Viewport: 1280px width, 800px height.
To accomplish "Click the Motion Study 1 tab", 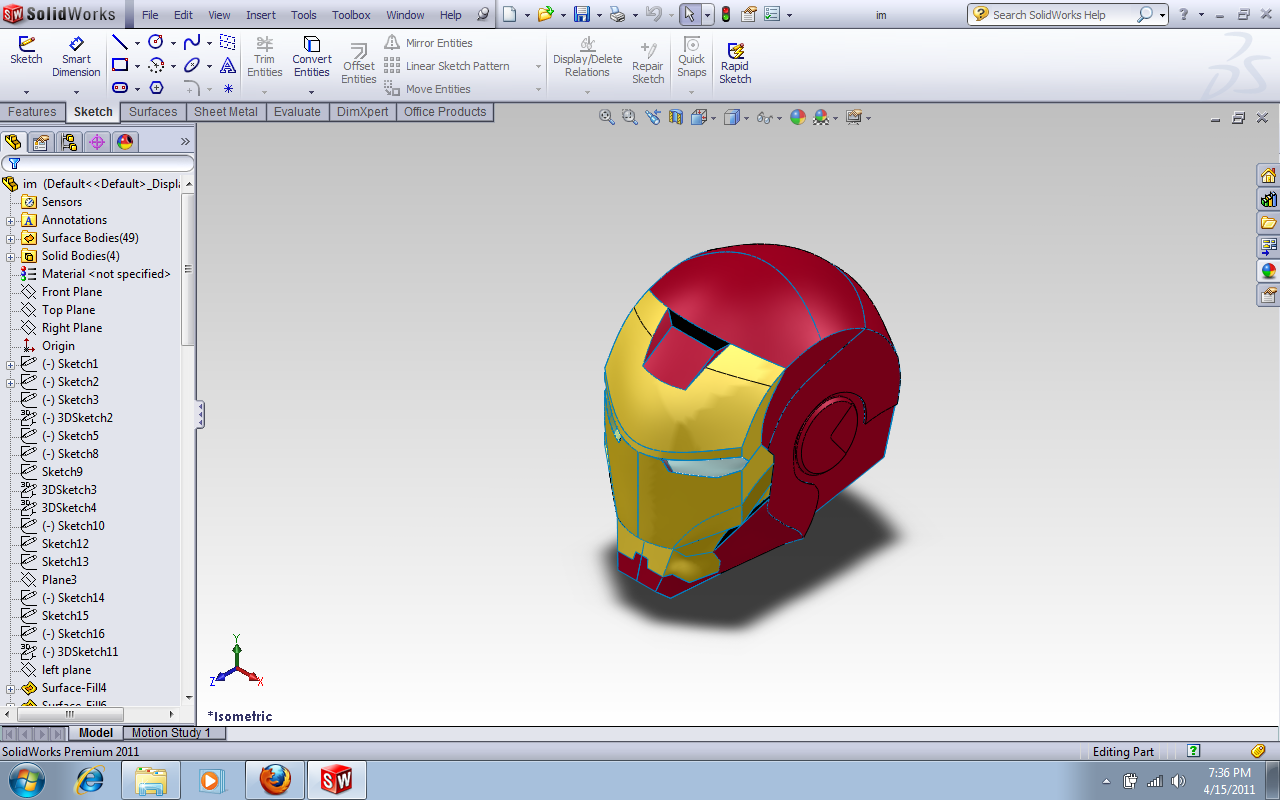I will coord(171,733).
